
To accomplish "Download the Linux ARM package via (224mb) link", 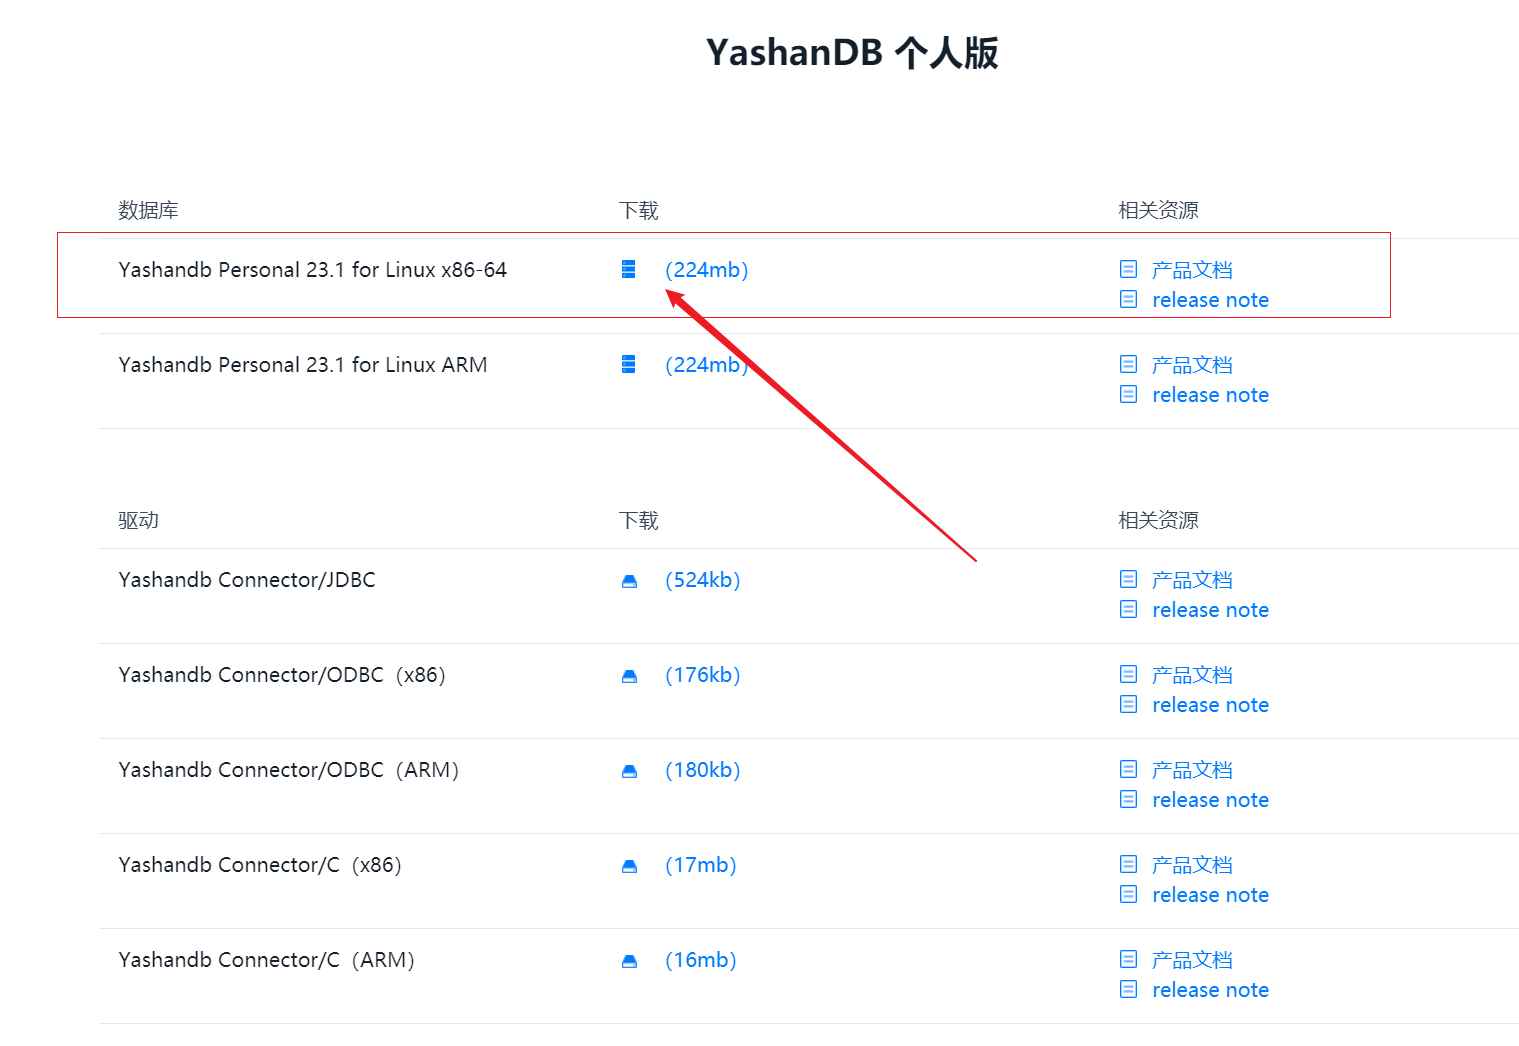I will 707,365.
